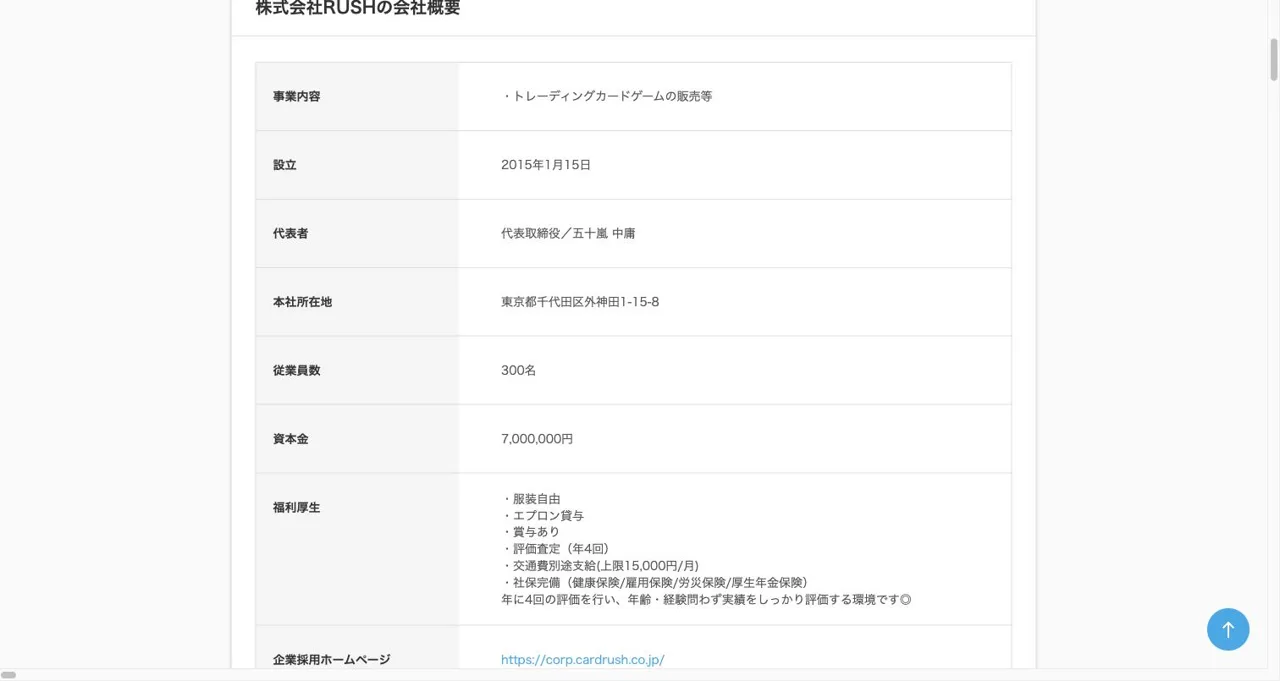Screen dimensions: 1280x681
Task: Select the text 代表取締役／五十嵐 中庸
Action: (568, 233)
